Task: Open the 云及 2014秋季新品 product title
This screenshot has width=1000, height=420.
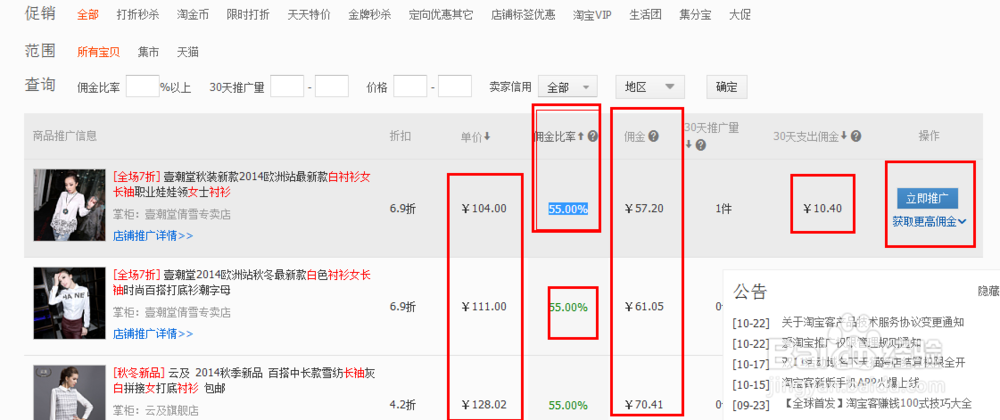Action: click(245, 380)
